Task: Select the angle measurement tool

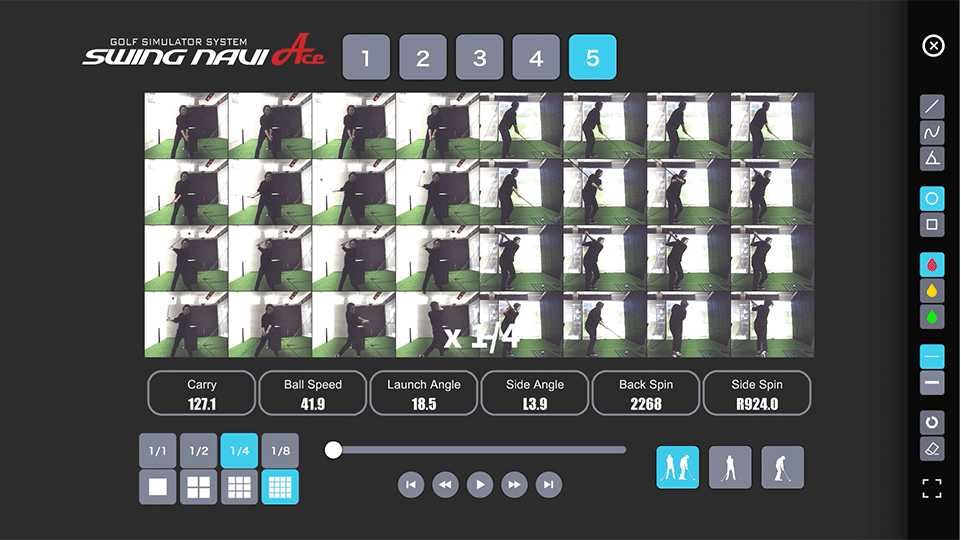Action: (x=932, y=158)
